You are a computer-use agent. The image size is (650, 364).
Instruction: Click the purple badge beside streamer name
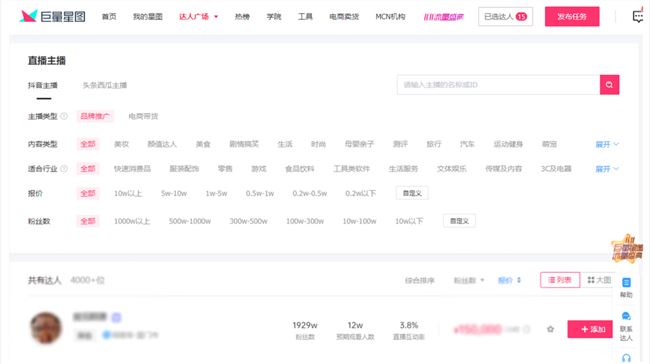(116, 318)
